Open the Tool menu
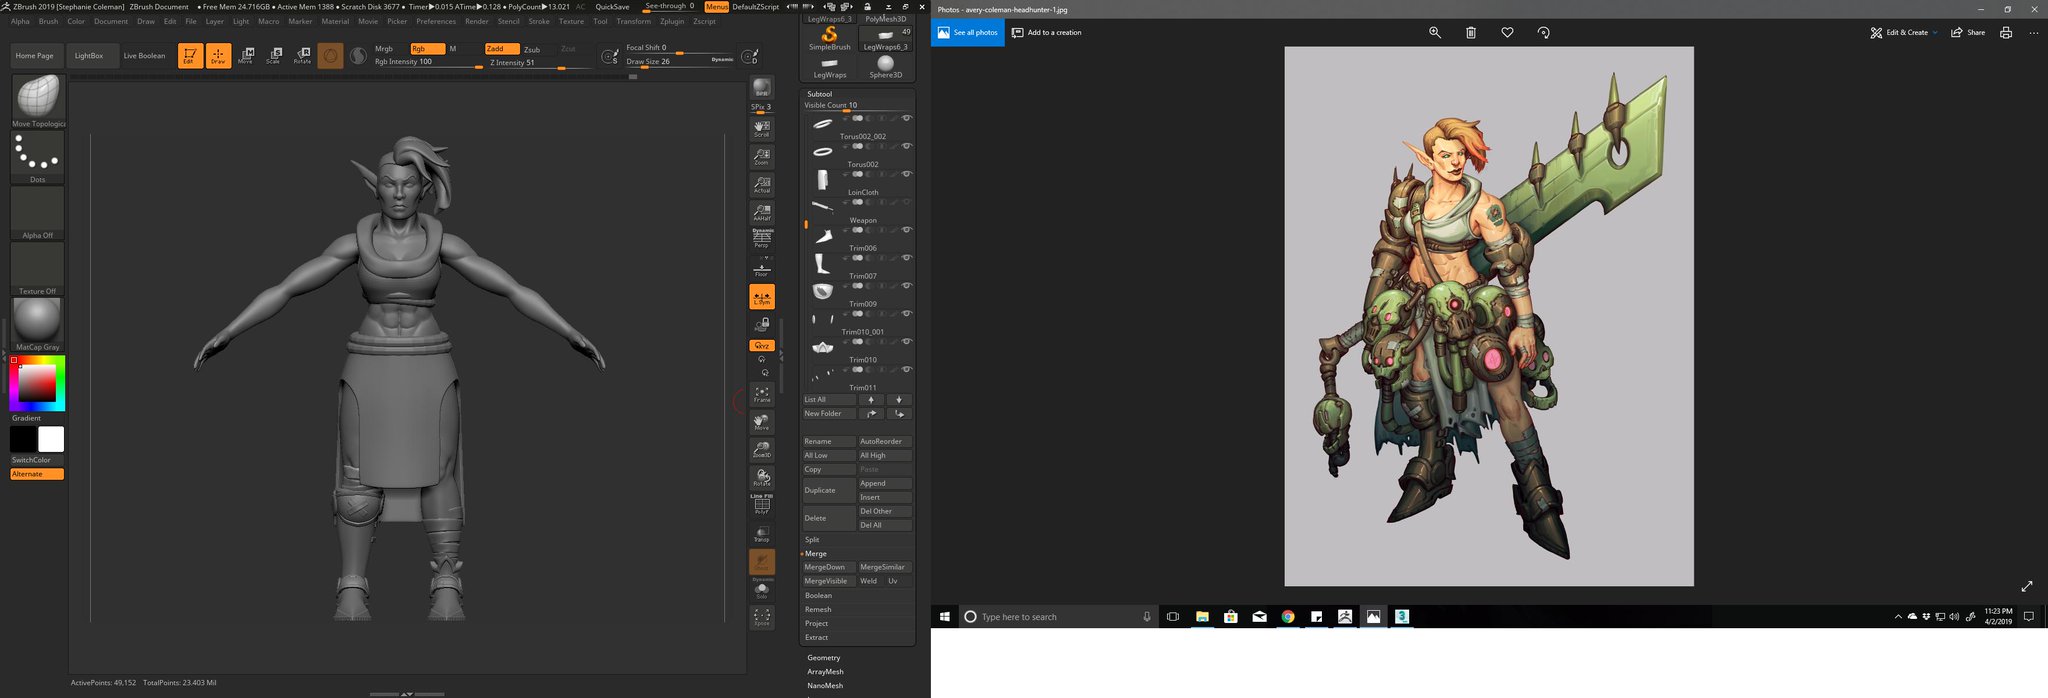This screenshot has height=698, width=2048. 600,21
